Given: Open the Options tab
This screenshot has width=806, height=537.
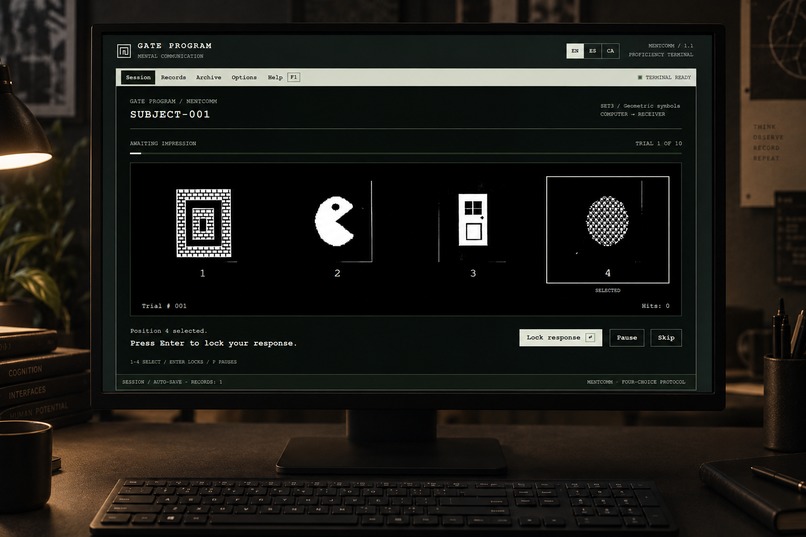Looking at the screenshot, I should [244, 77].
